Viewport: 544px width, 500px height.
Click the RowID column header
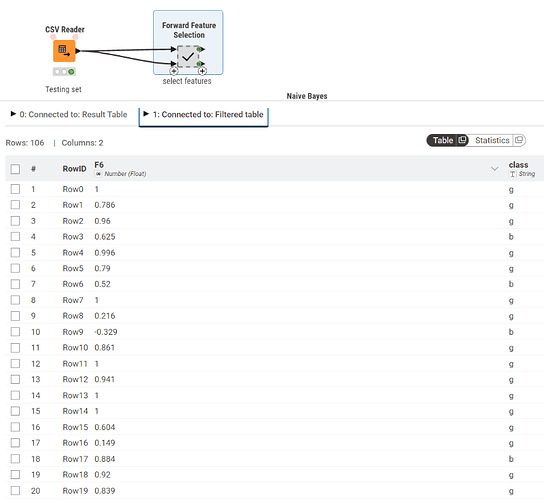tap(74, 169)
